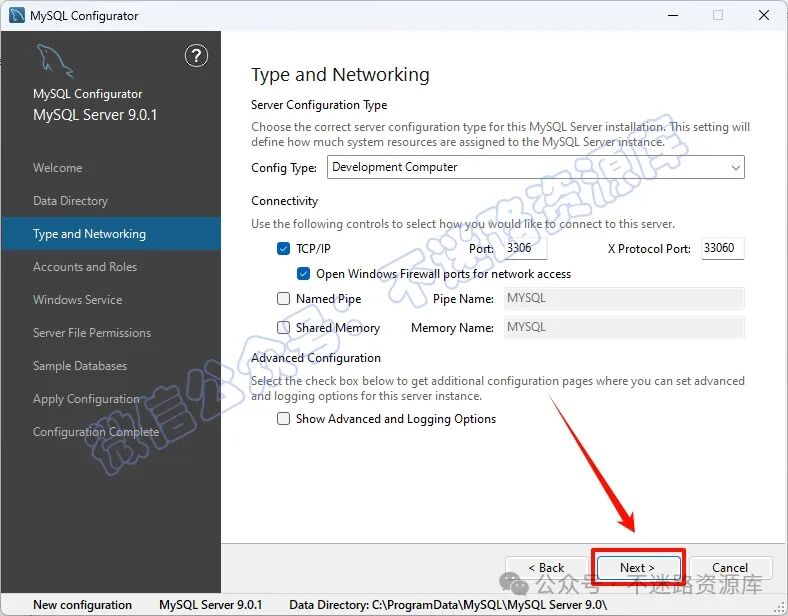Click the Next button
The height and width of the screenshot is (616, 788).
point(638,568)
